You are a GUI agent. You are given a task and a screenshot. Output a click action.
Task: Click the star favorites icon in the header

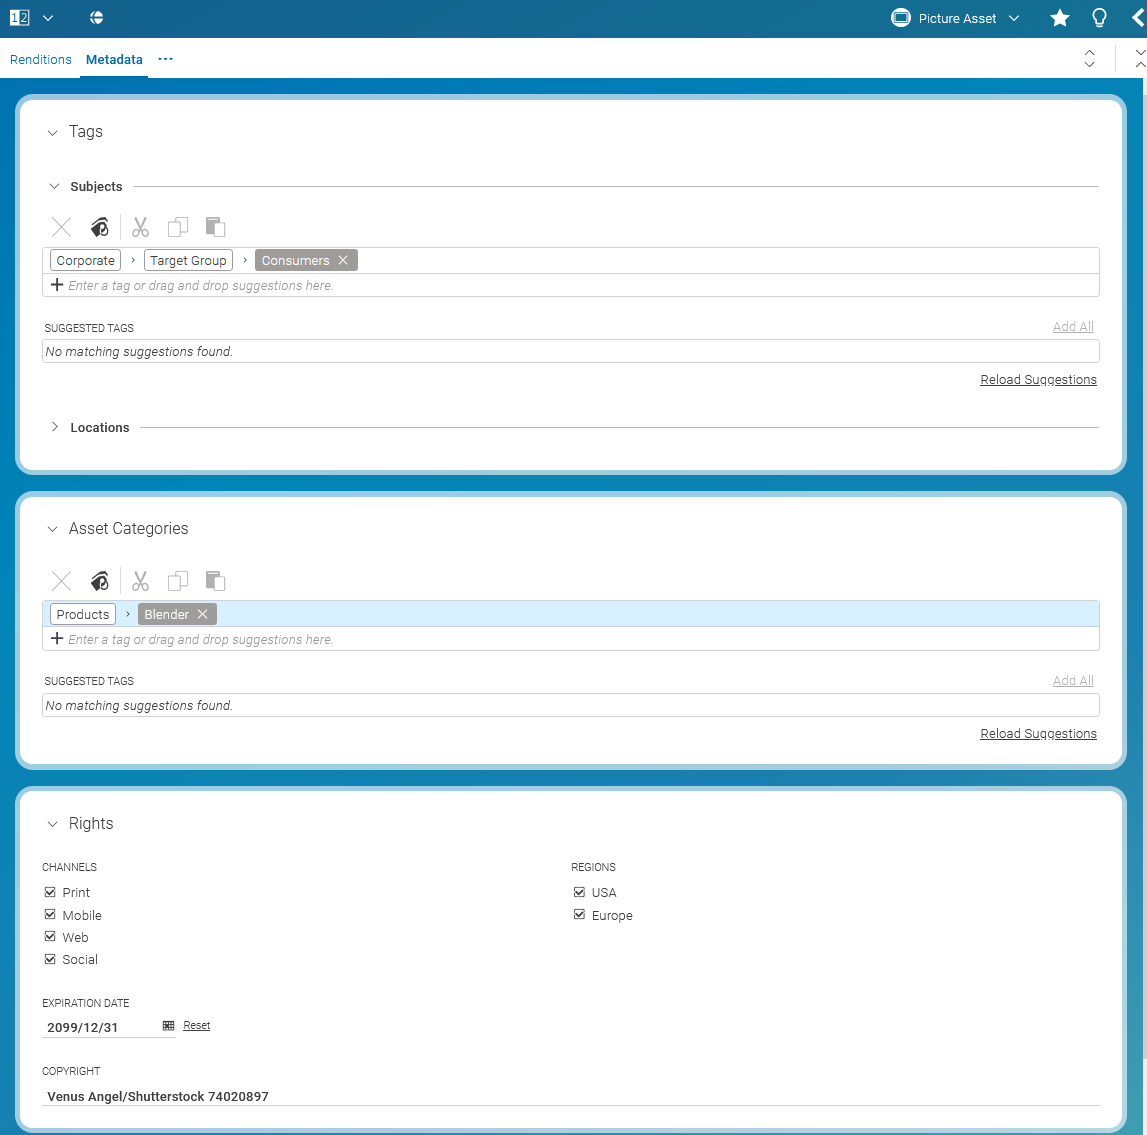1059,18
